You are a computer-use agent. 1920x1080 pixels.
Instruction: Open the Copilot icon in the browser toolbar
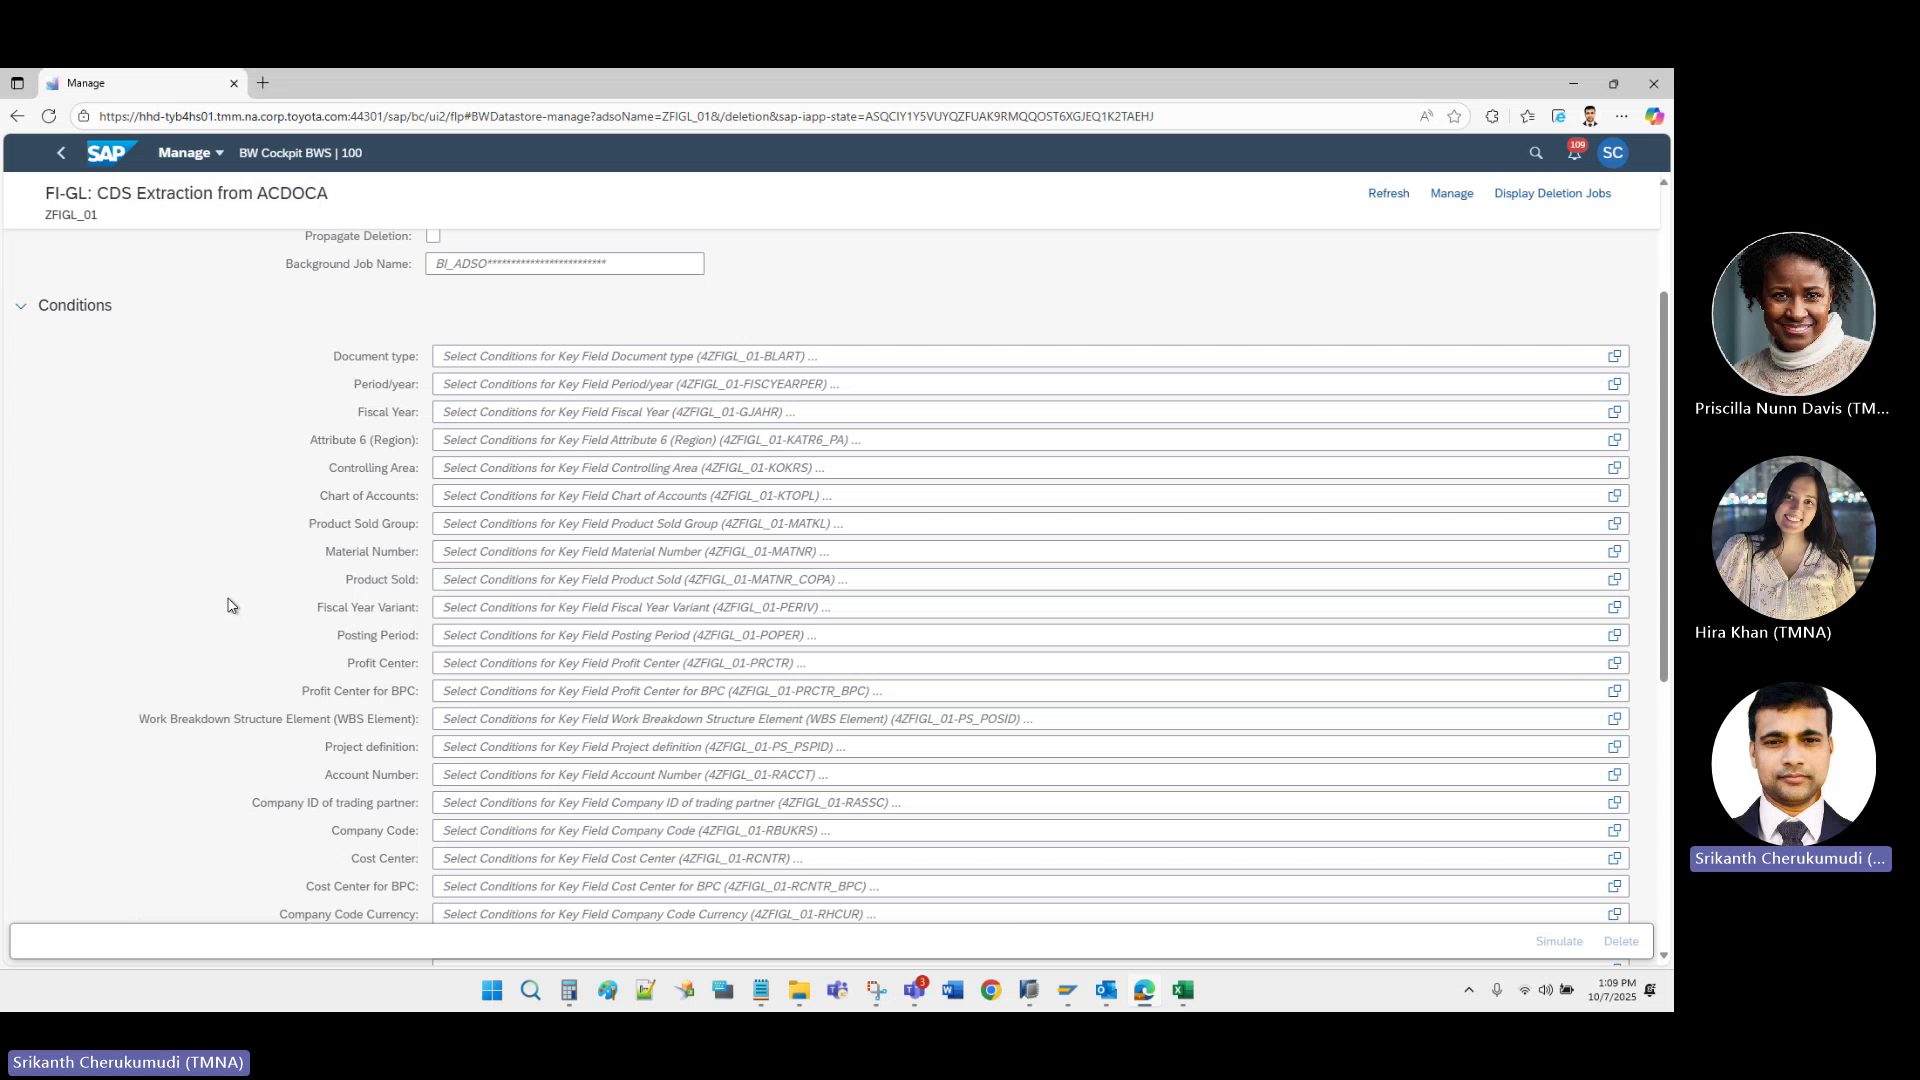(1656, 116)
